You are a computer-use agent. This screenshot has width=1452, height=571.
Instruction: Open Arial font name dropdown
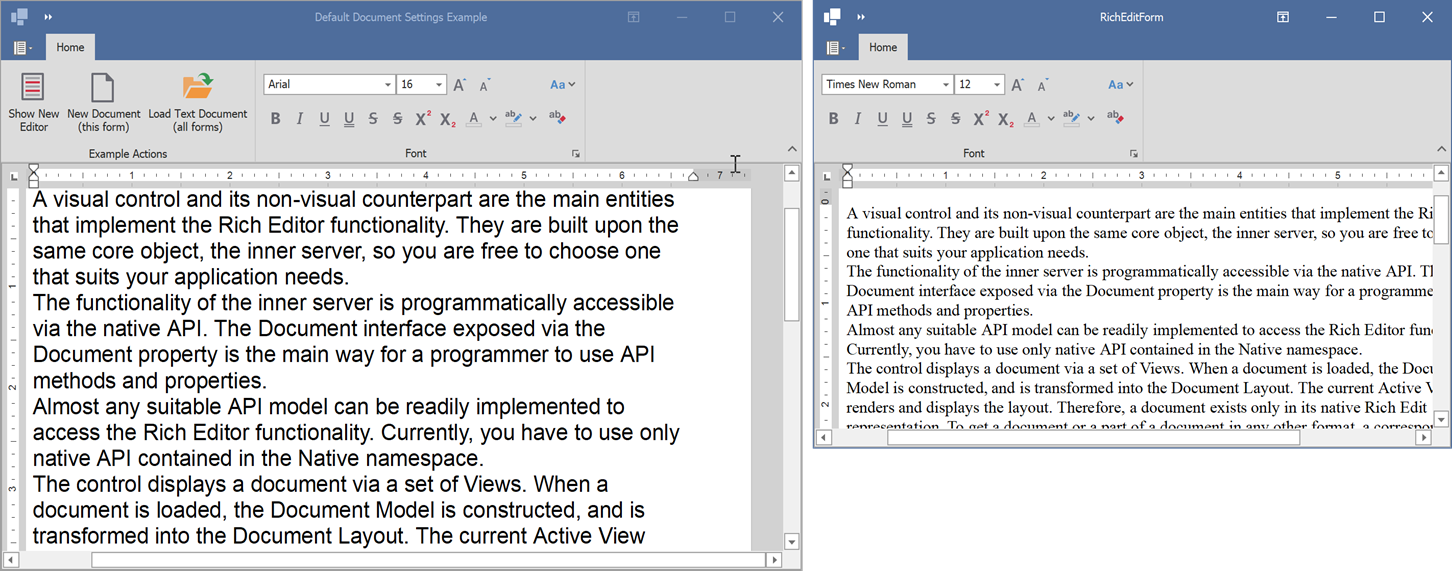click(388, 85)
